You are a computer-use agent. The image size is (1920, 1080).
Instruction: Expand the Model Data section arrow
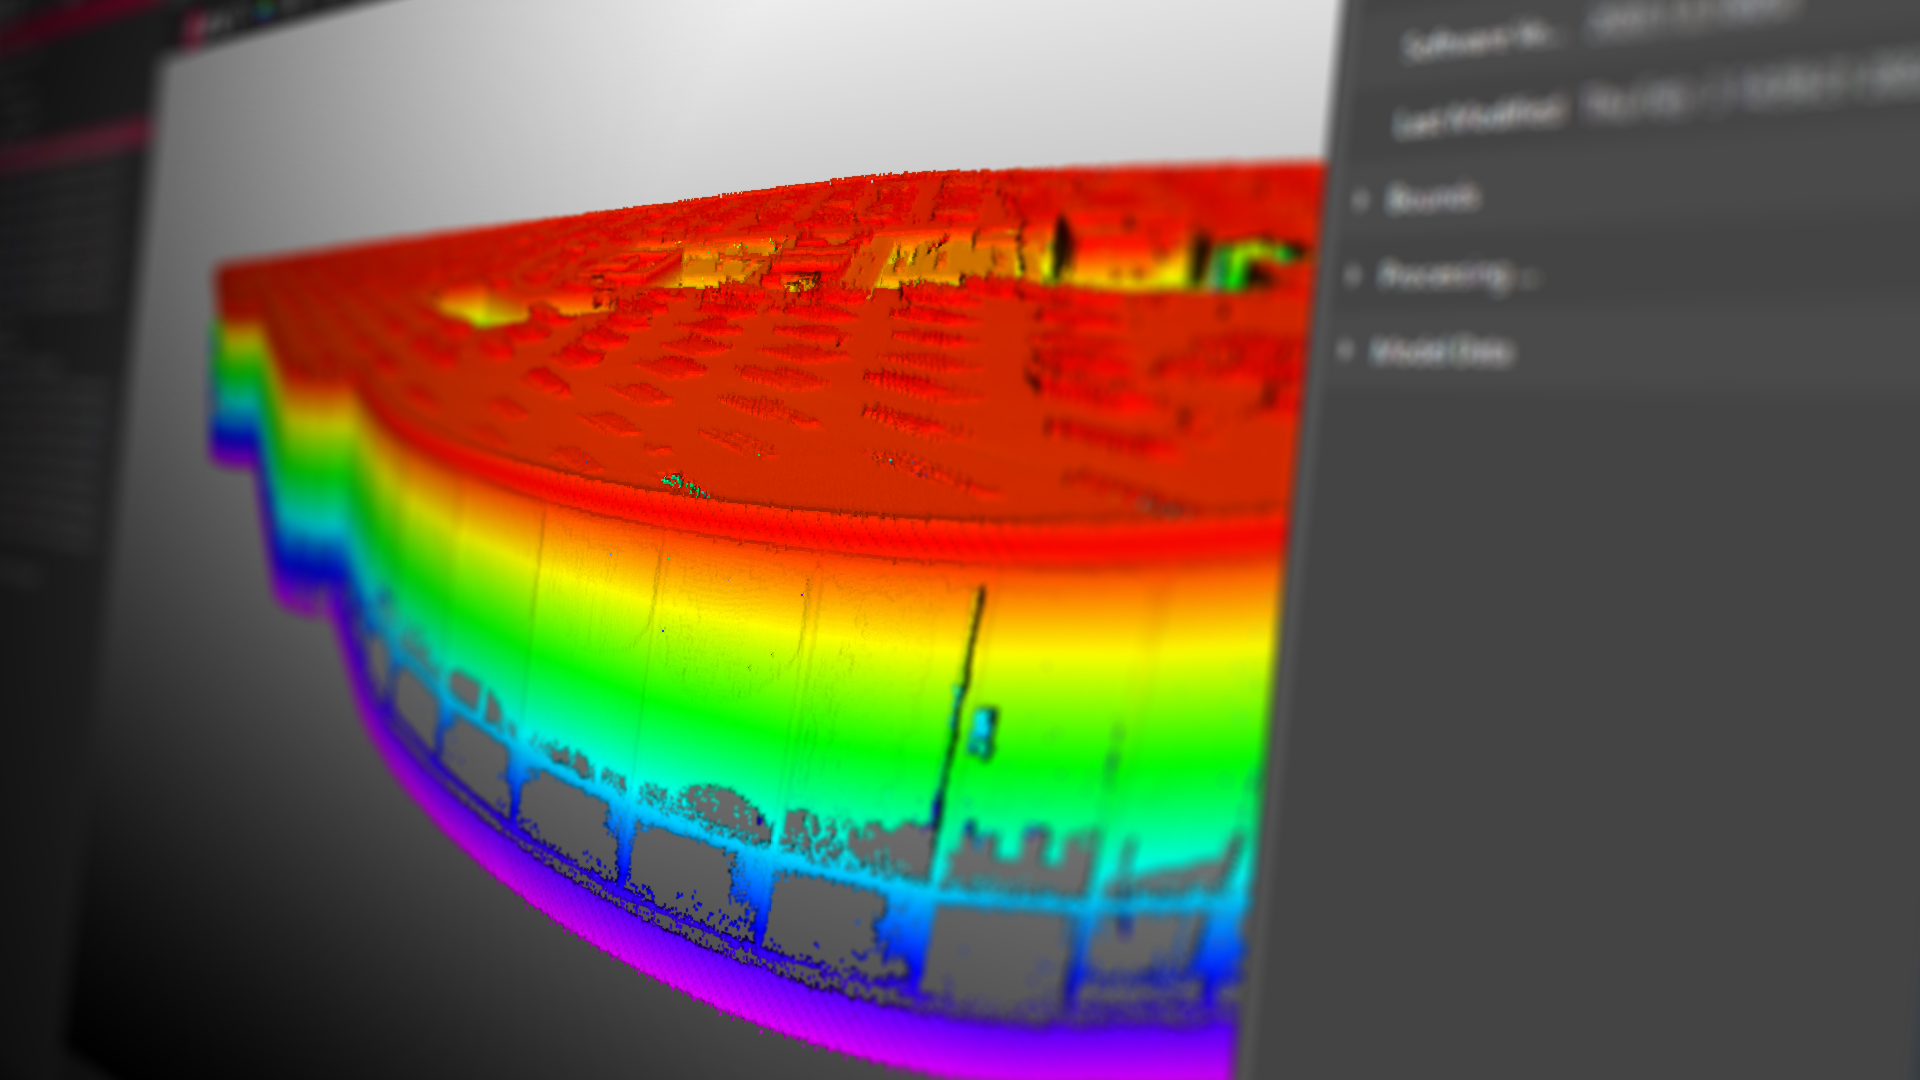(1346, 350)
